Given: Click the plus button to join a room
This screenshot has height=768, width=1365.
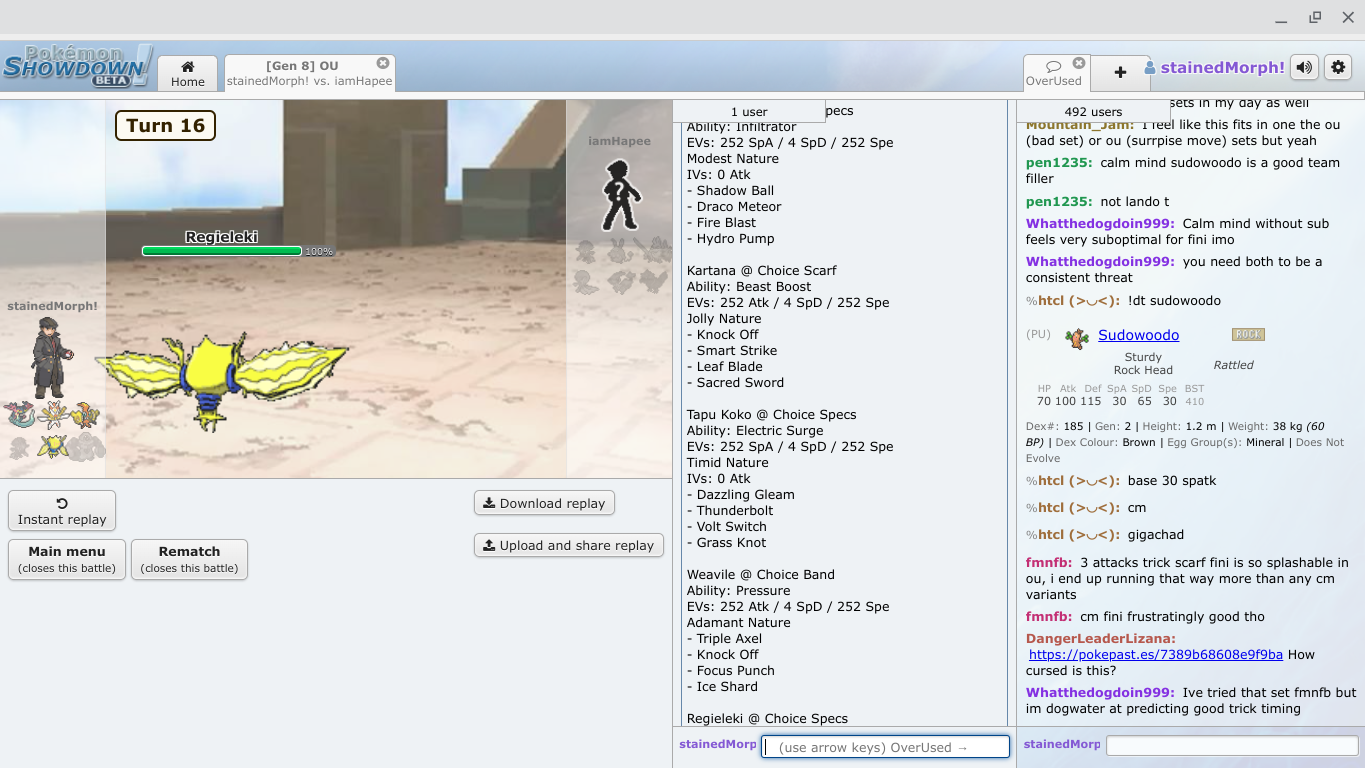Looking at the screenshot, I should coord(1120,72).
